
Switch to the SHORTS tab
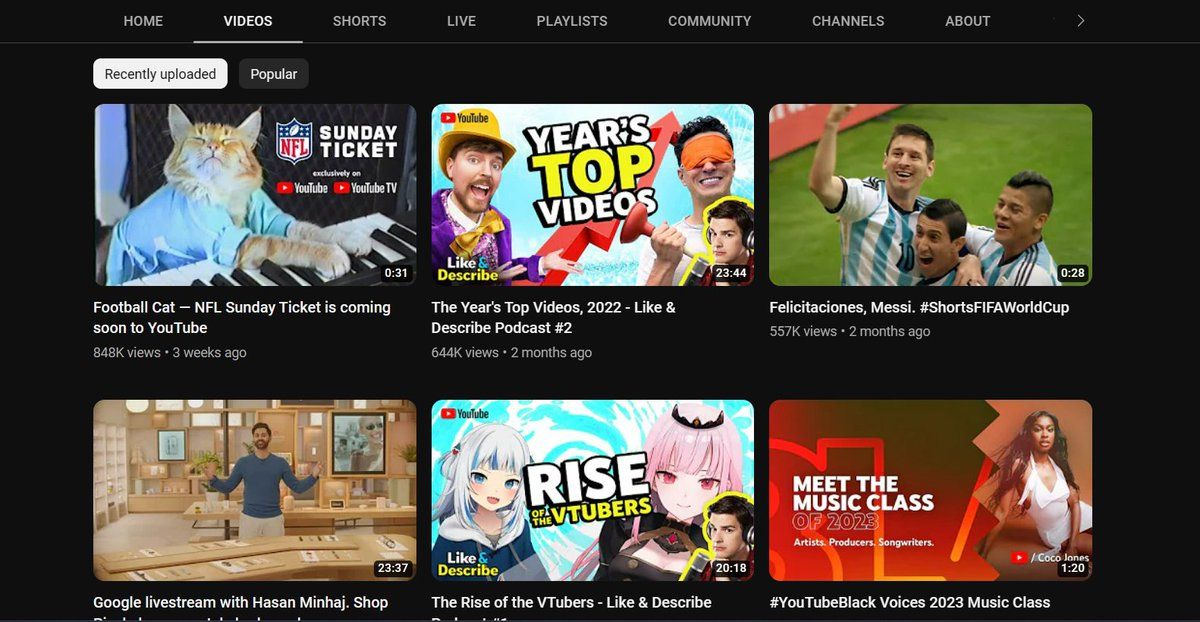pyautogui.click(x=360, y=21)
